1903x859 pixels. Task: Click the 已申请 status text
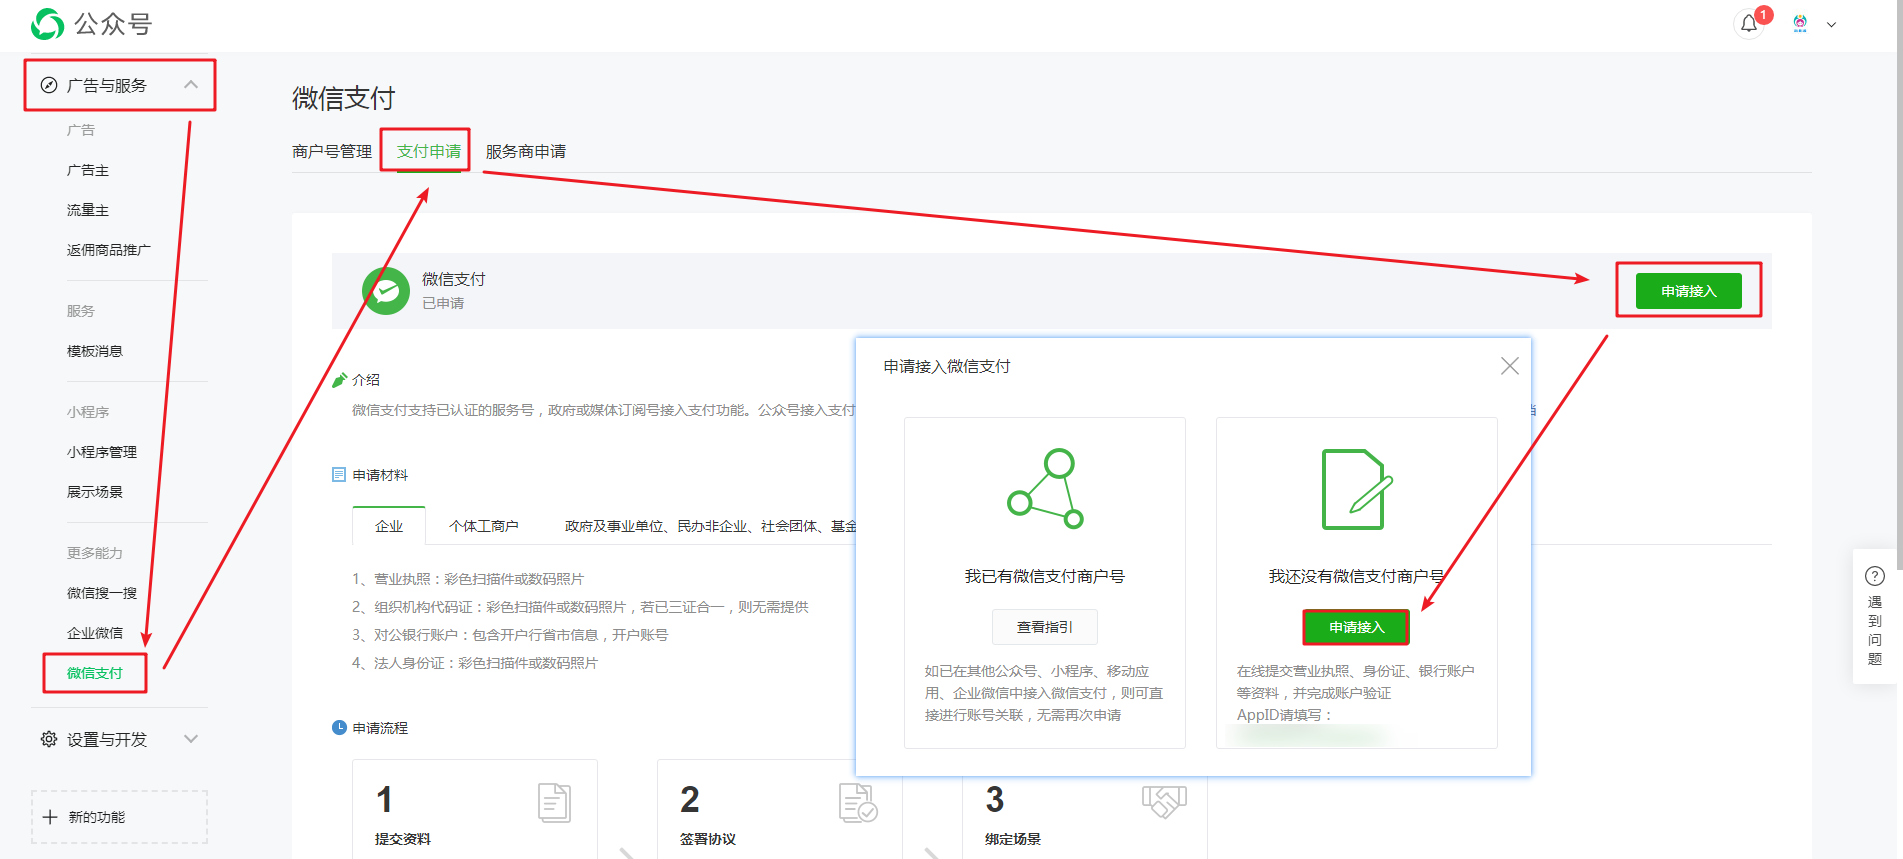(x=443, y=303)
